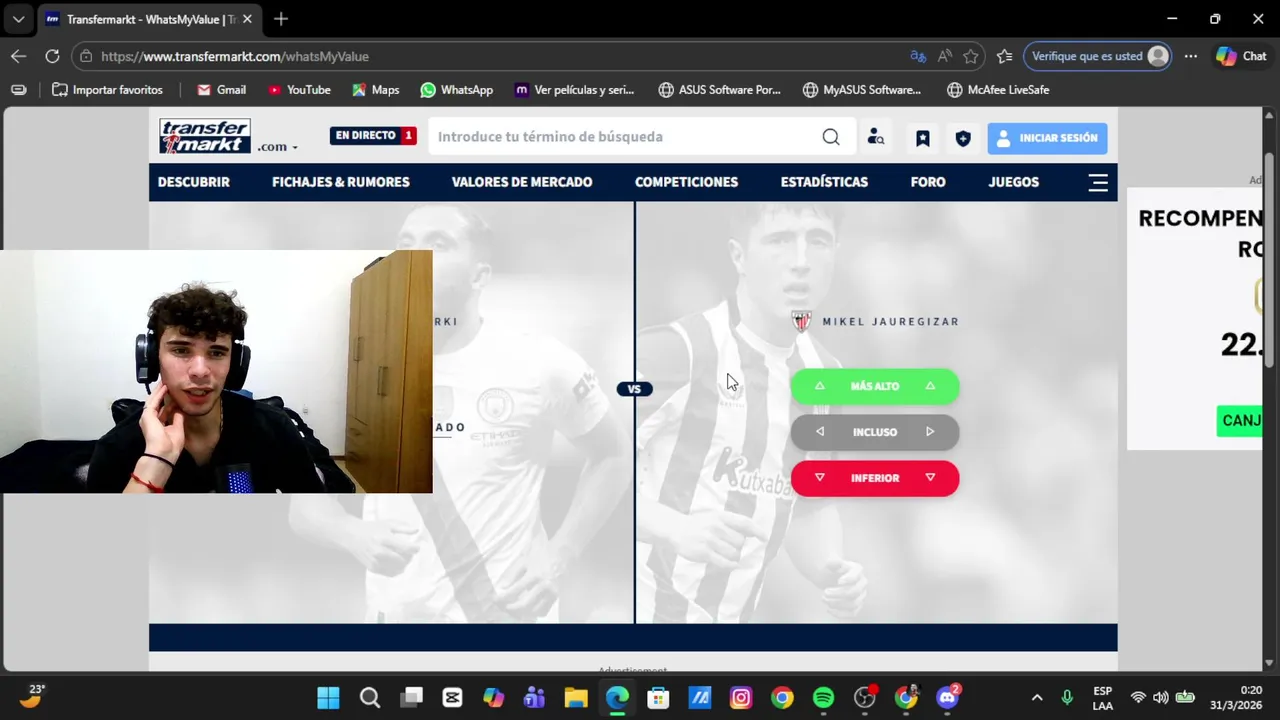The width and height of the screenshot is (1280, 720).
Task: Open McAfee LiveSafe bookmark
Action: (997, 90)
